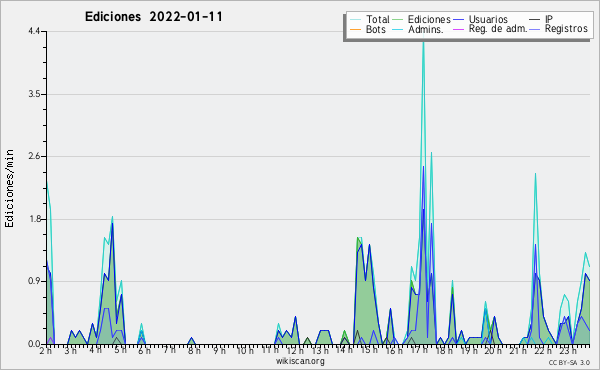600x370 pixels.
Task: Click the CC BY-SA 3.0 license text
Action: (569, 362)
